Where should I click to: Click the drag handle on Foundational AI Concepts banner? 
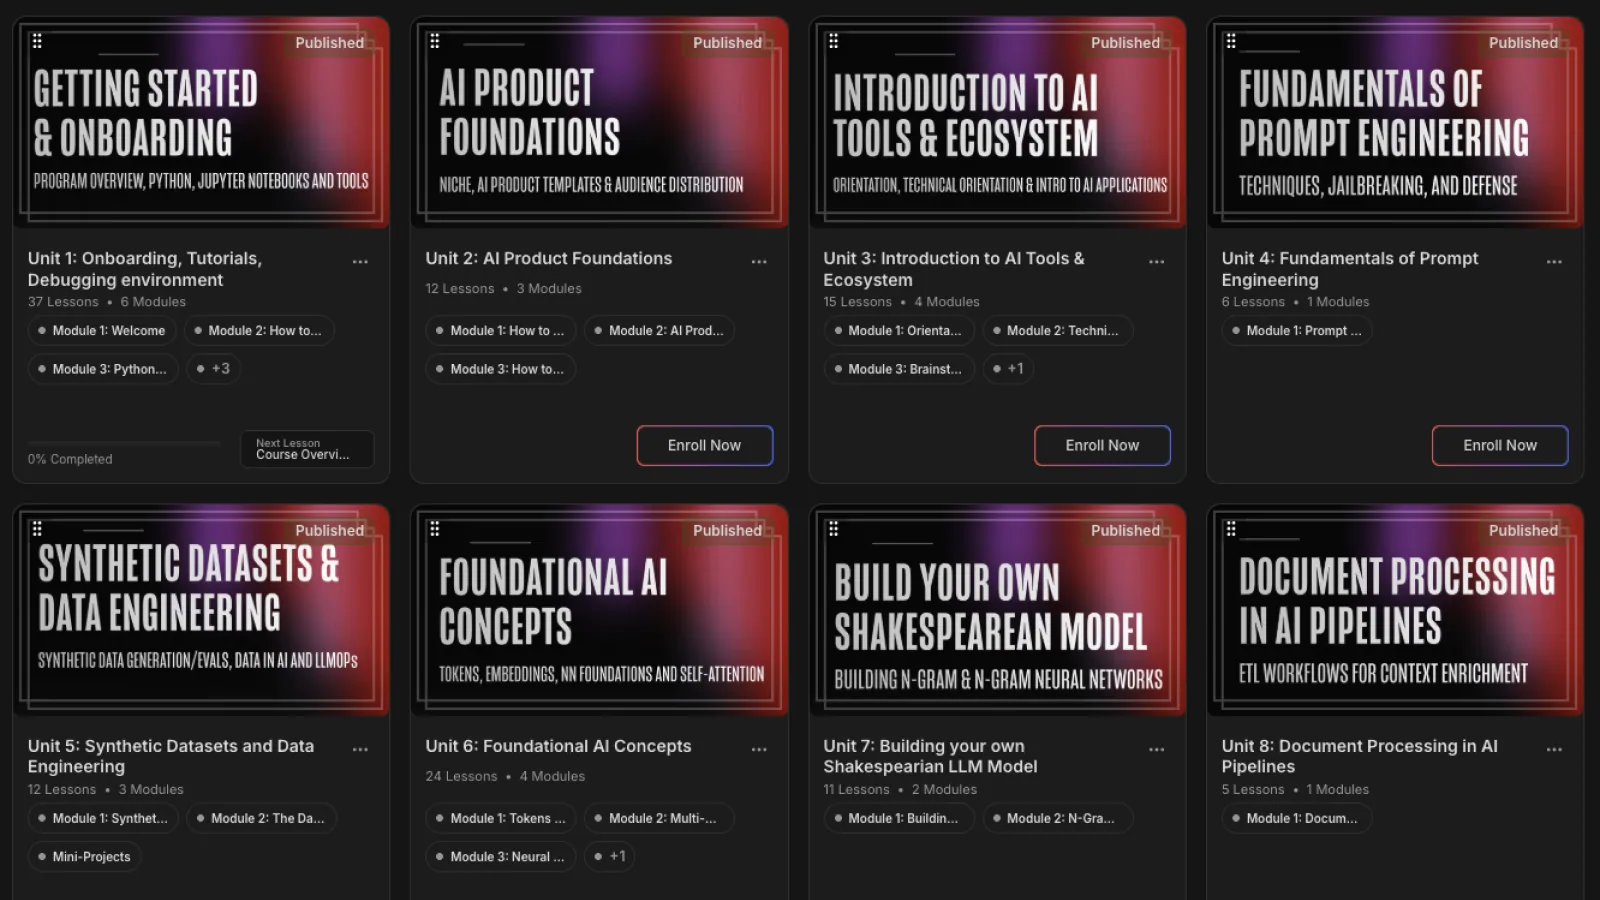click(435, 529)
